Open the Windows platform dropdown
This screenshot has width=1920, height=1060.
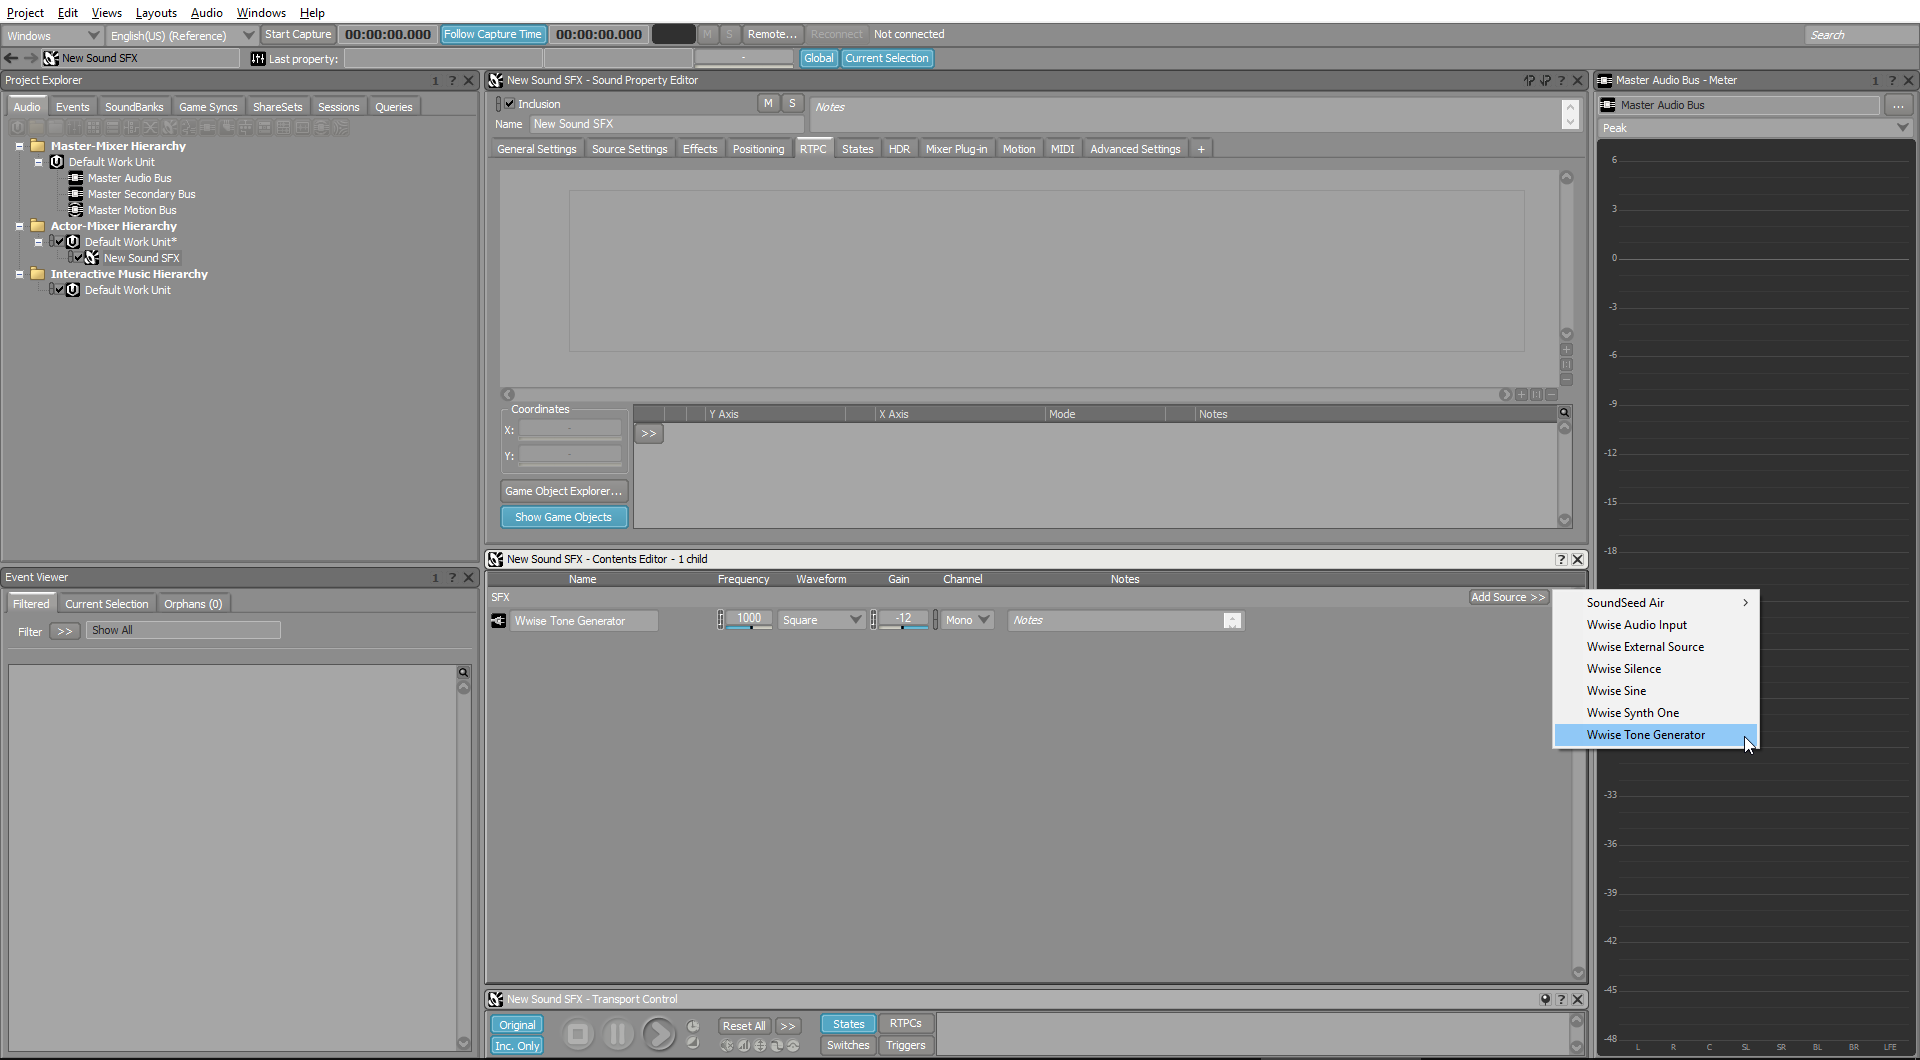pyautogui.click(x=51, y=36)
